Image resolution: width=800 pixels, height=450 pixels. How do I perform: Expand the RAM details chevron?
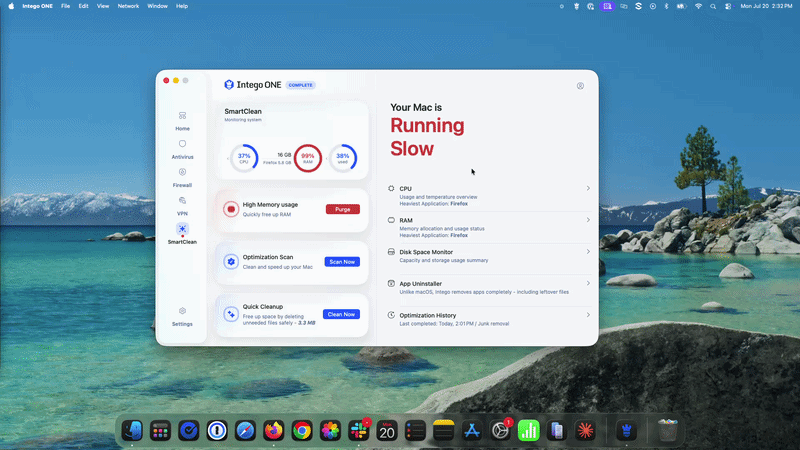(x=588, y=220)
